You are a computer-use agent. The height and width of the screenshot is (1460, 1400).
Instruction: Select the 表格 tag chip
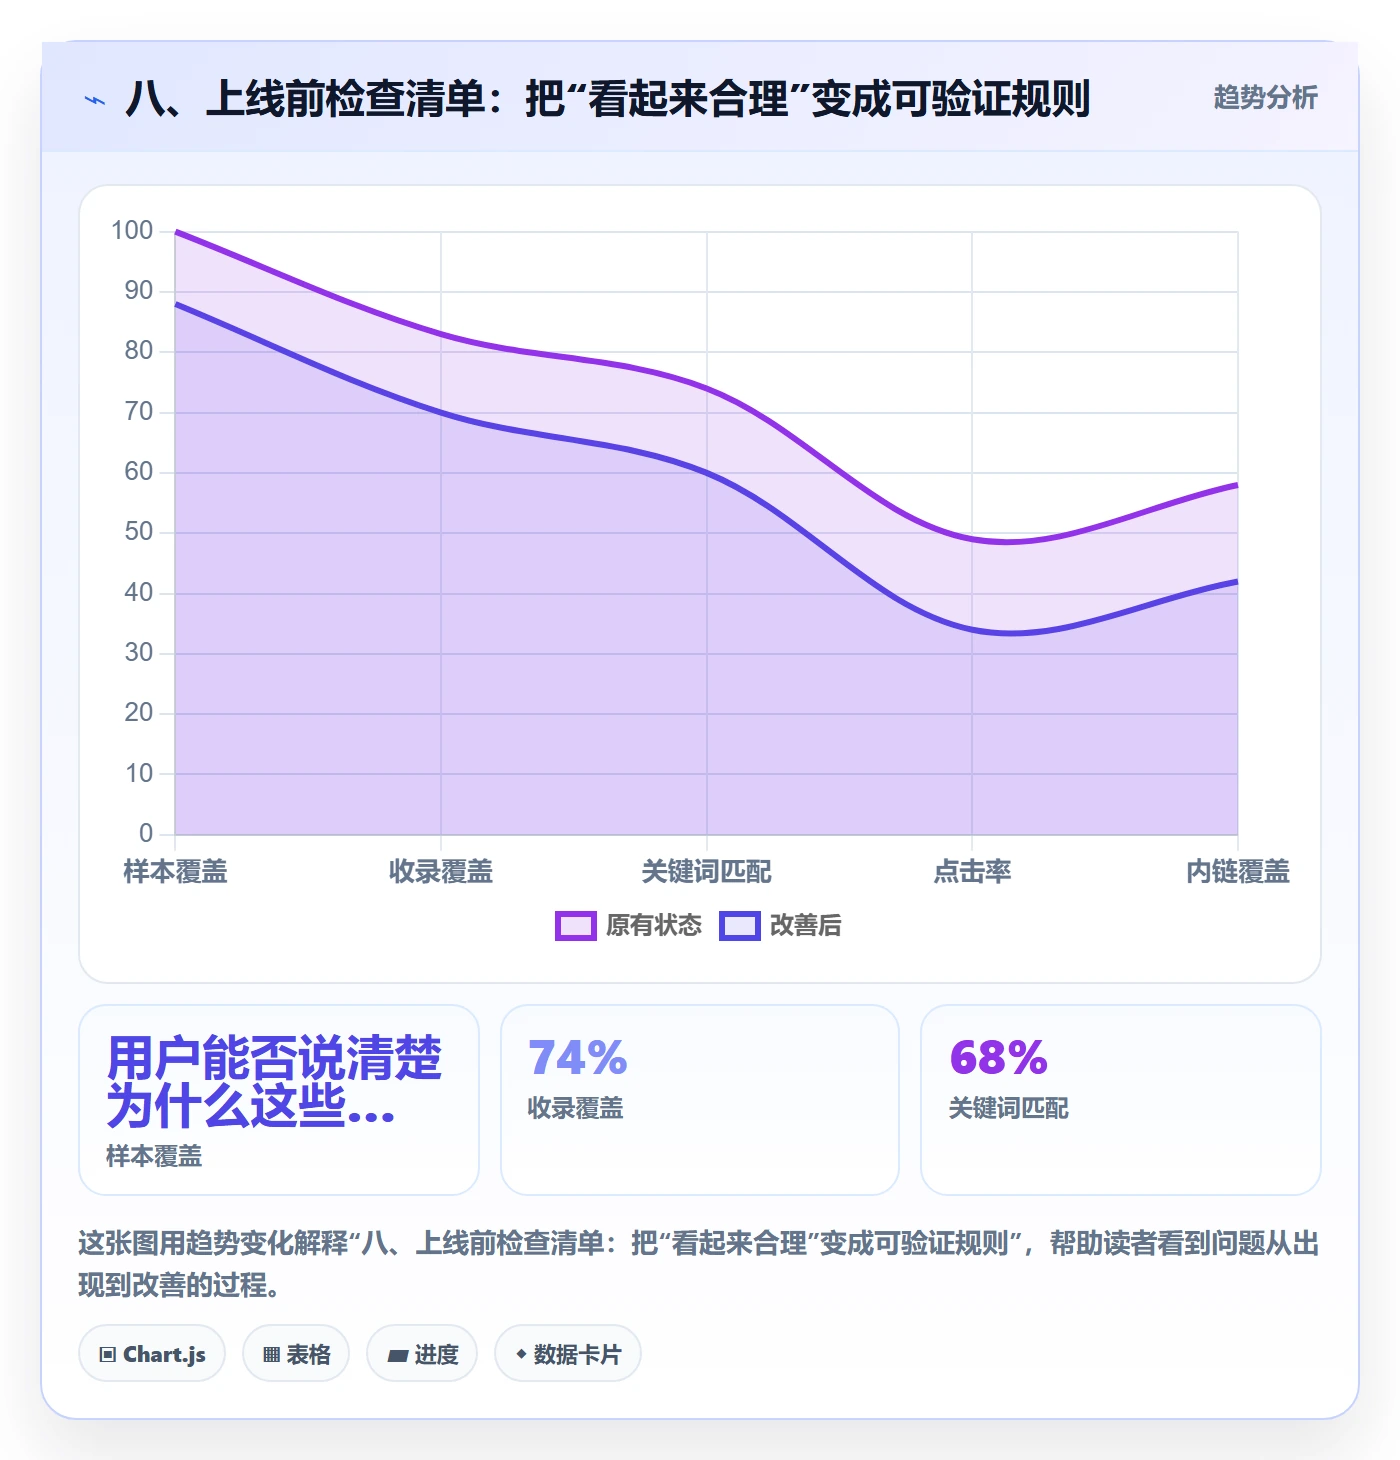(x=296, y=1354)
